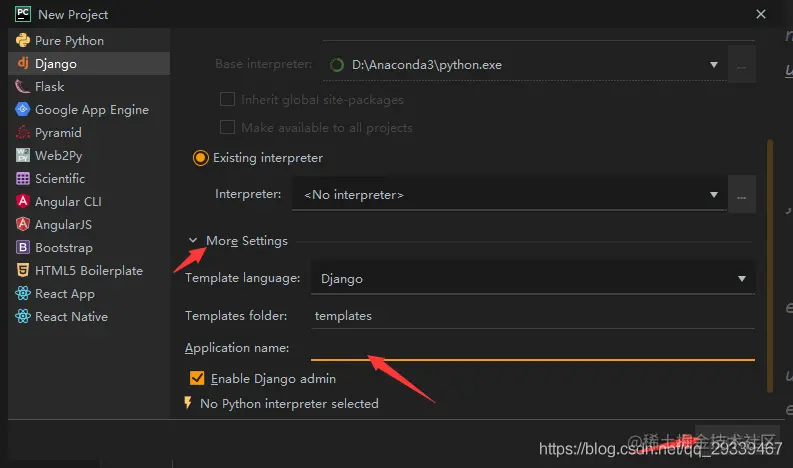Click the Bootstrap B icon
This screenshot has height=468, width=793.
pos(23,247)
